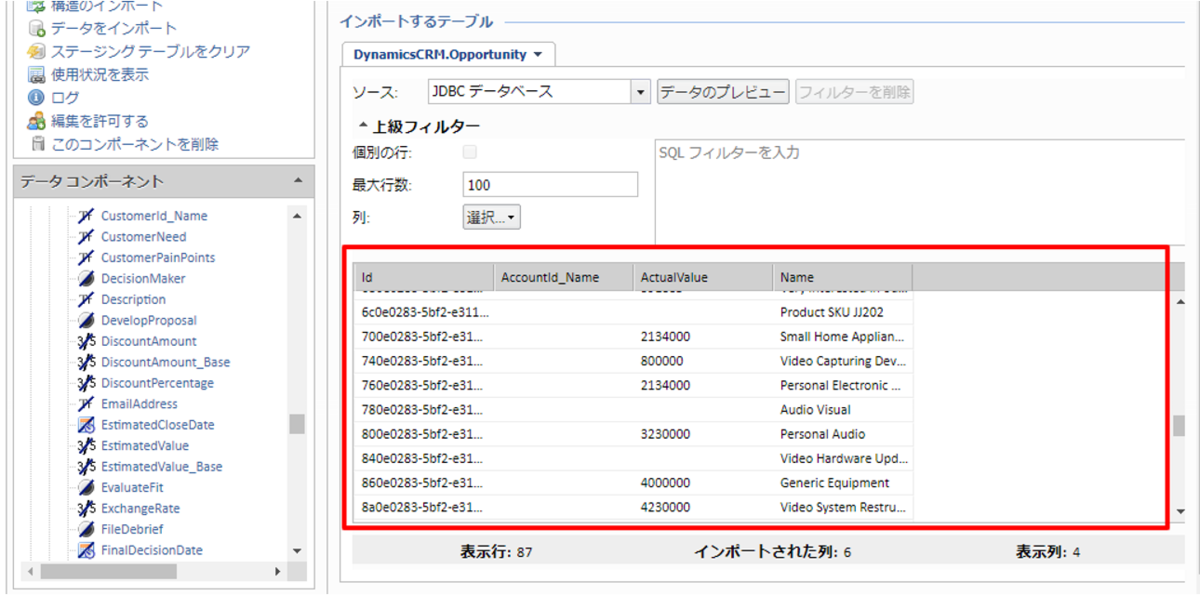This screenshot has height=595, width=1200.
Task: Click the EmailAddress field type icon
Action: [x=86, y=404]
